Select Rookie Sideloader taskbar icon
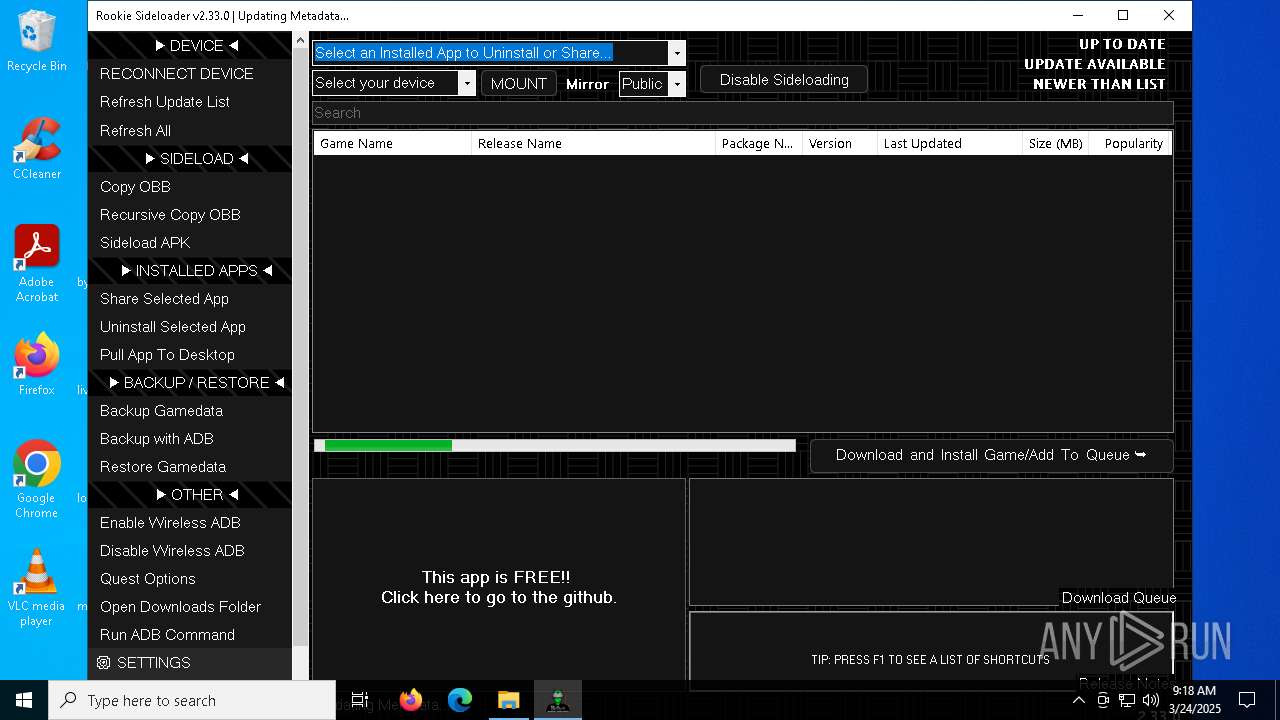 pyautogui.click(x=558, y=700)
